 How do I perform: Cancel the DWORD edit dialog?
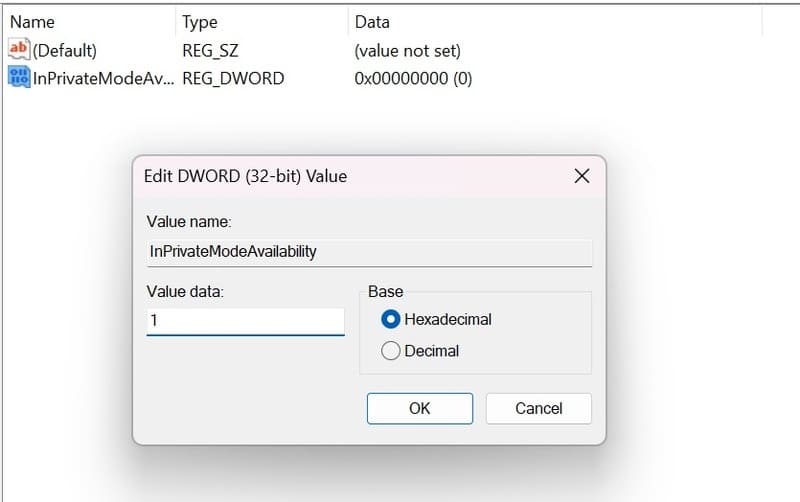(538, 408)
